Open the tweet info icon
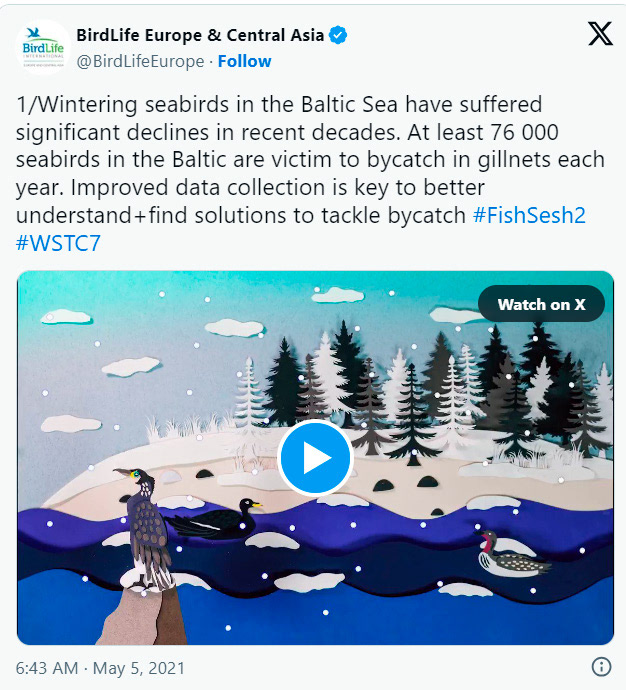The height and width of the screenshot is (690, 626). (x=601, y=666)
